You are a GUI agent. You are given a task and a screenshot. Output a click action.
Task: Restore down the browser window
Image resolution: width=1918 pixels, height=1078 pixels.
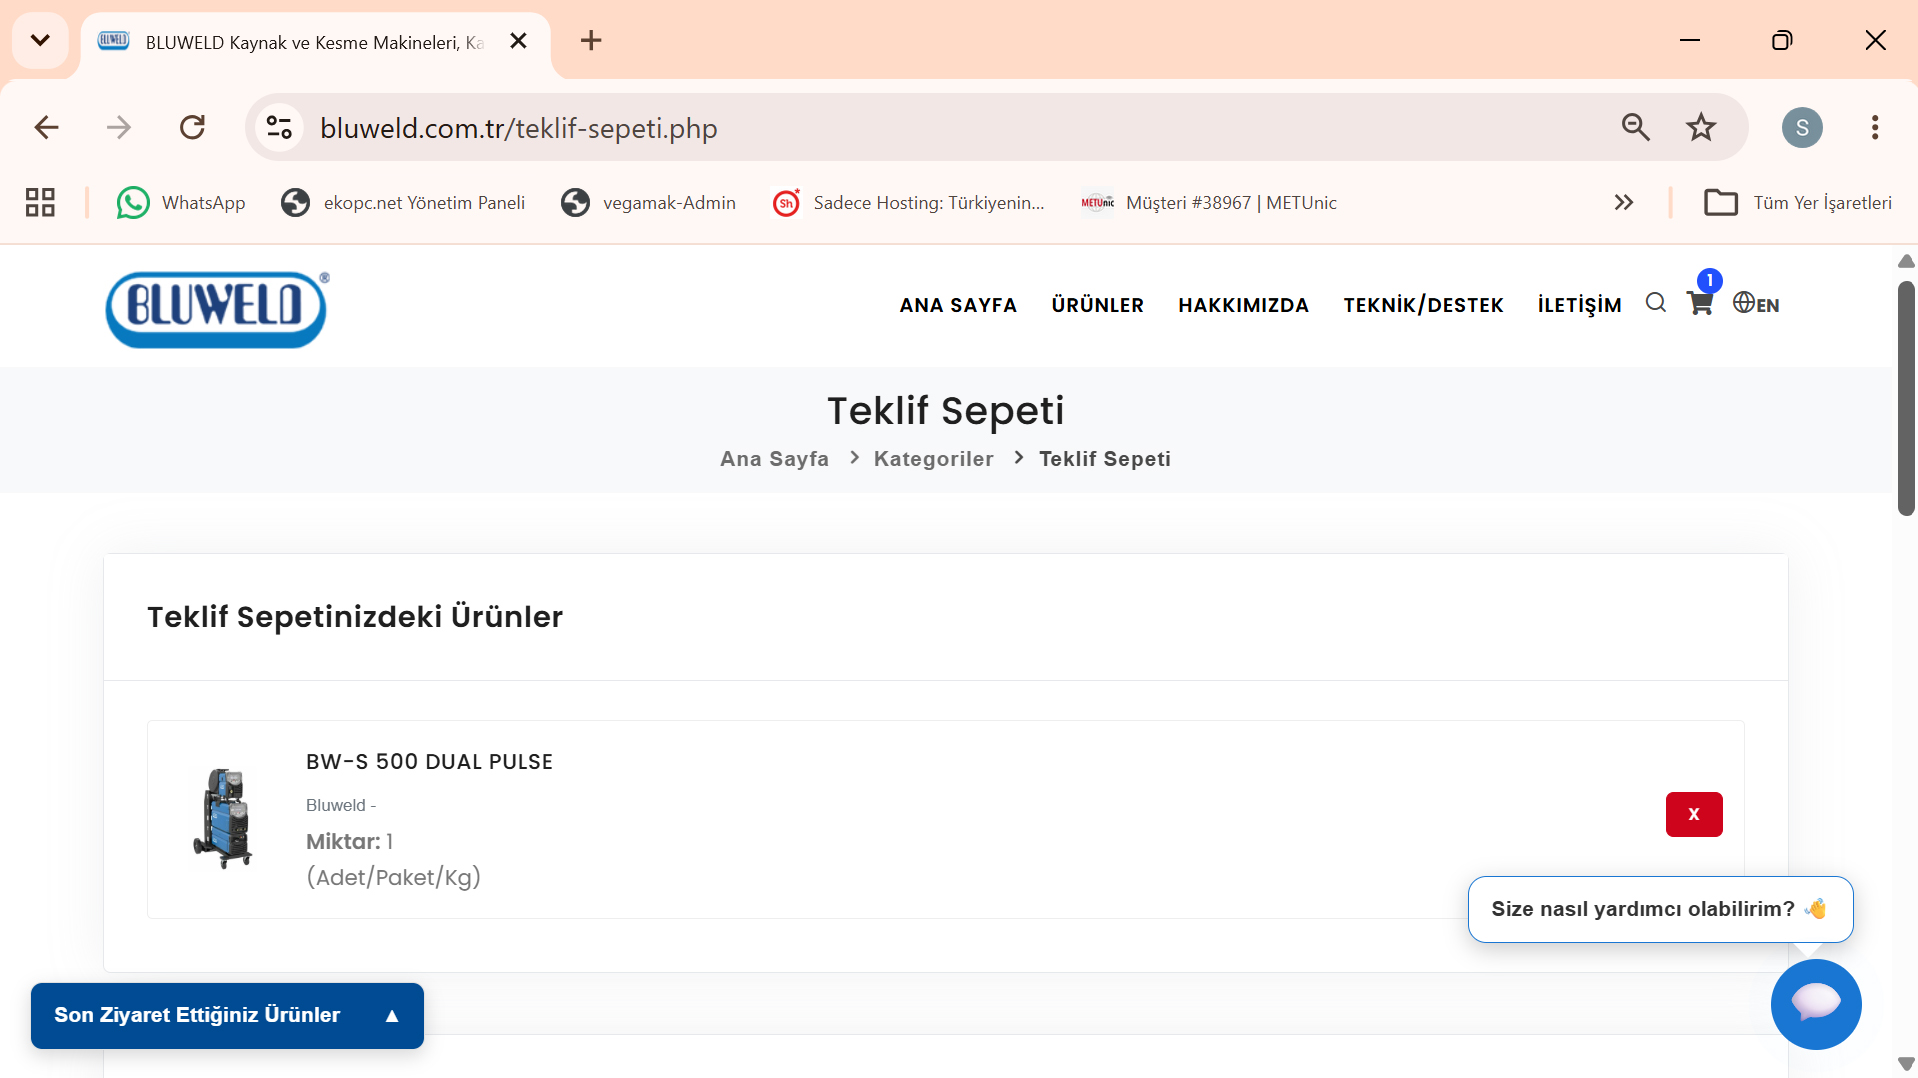pyautogui.click(x=1782, y=40)
